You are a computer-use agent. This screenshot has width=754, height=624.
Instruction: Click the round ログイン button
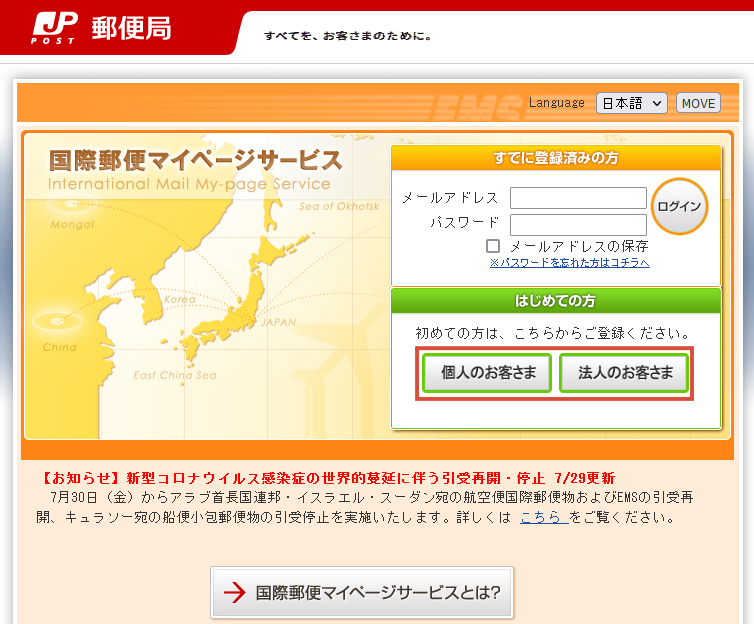point(679,206)
